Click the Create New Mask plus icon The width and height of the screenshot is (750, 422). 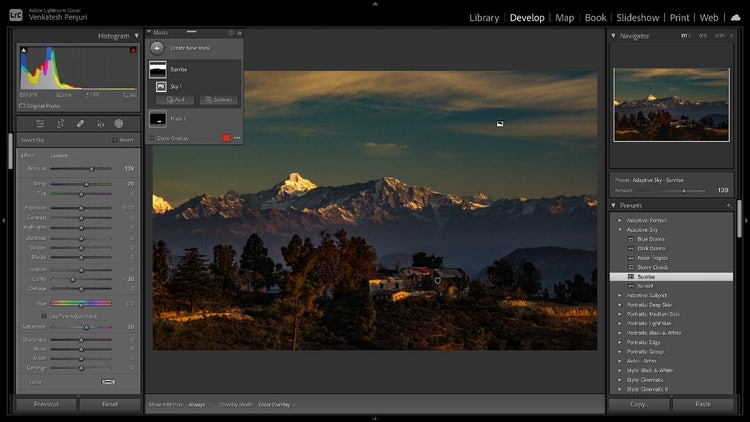[157, 48]
